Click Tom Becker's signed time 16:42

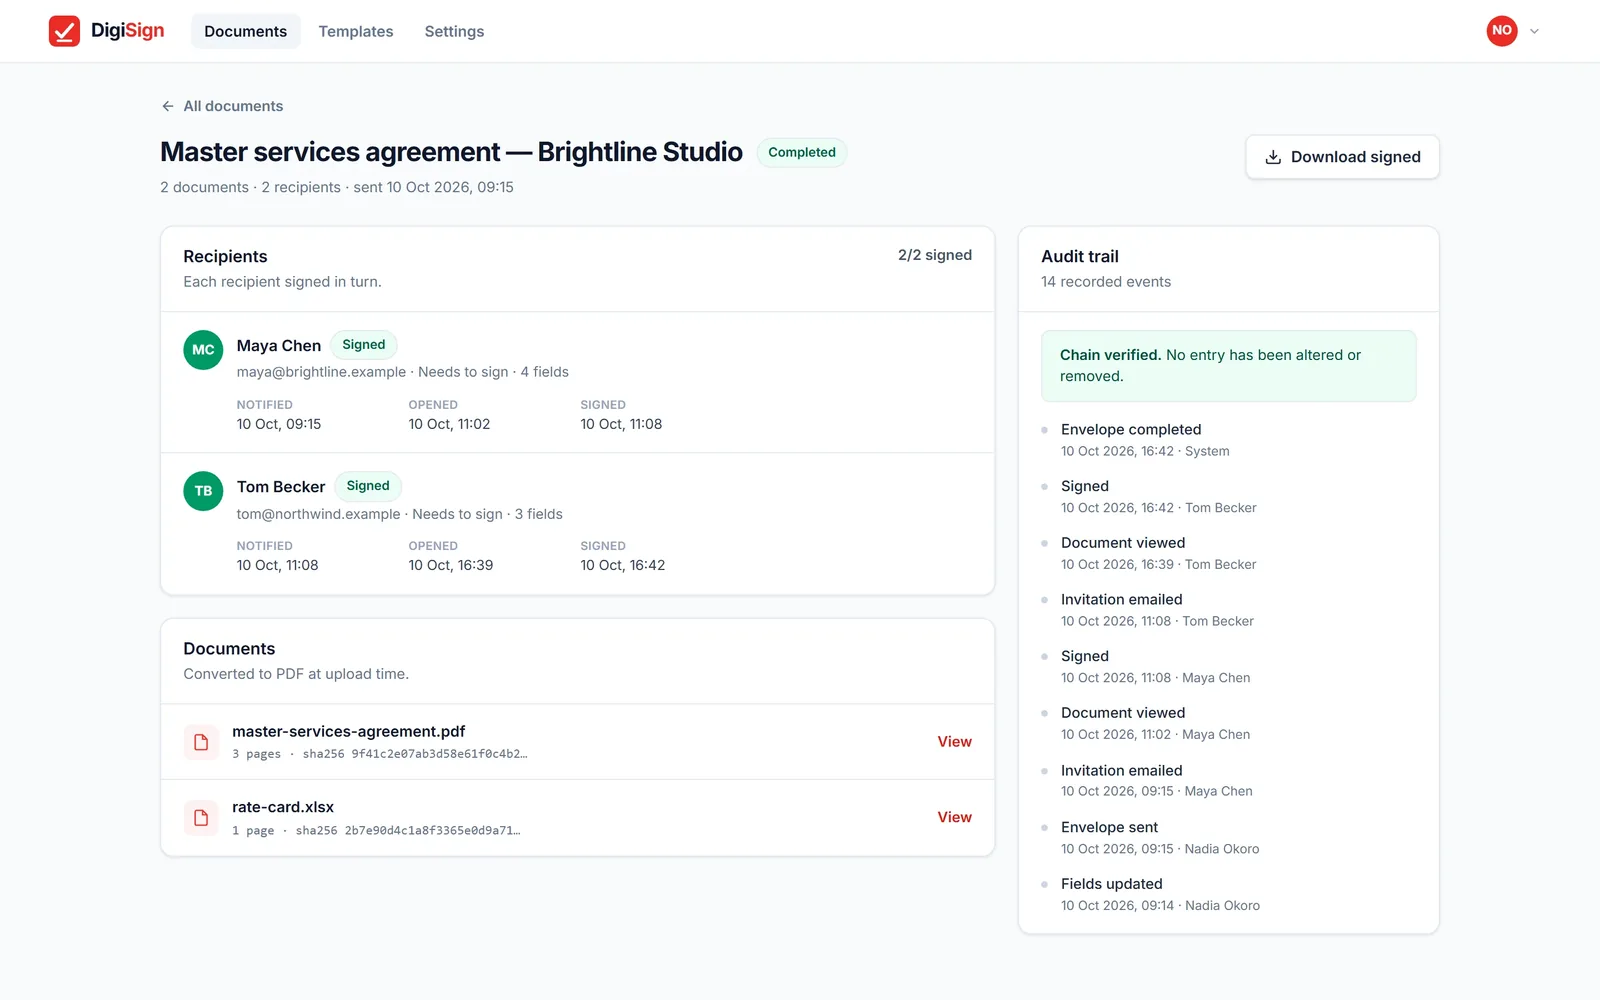pos(622,565)
